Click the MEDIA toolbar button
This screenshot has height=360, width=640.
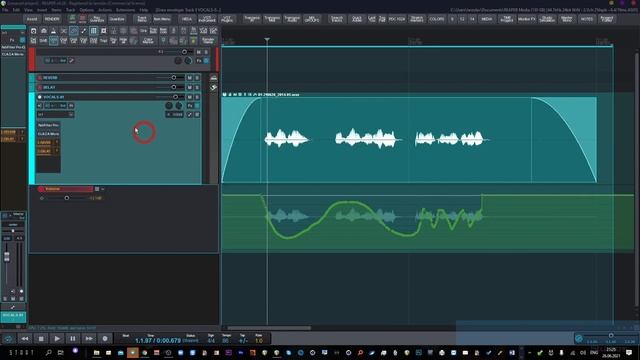click(487, 19)
